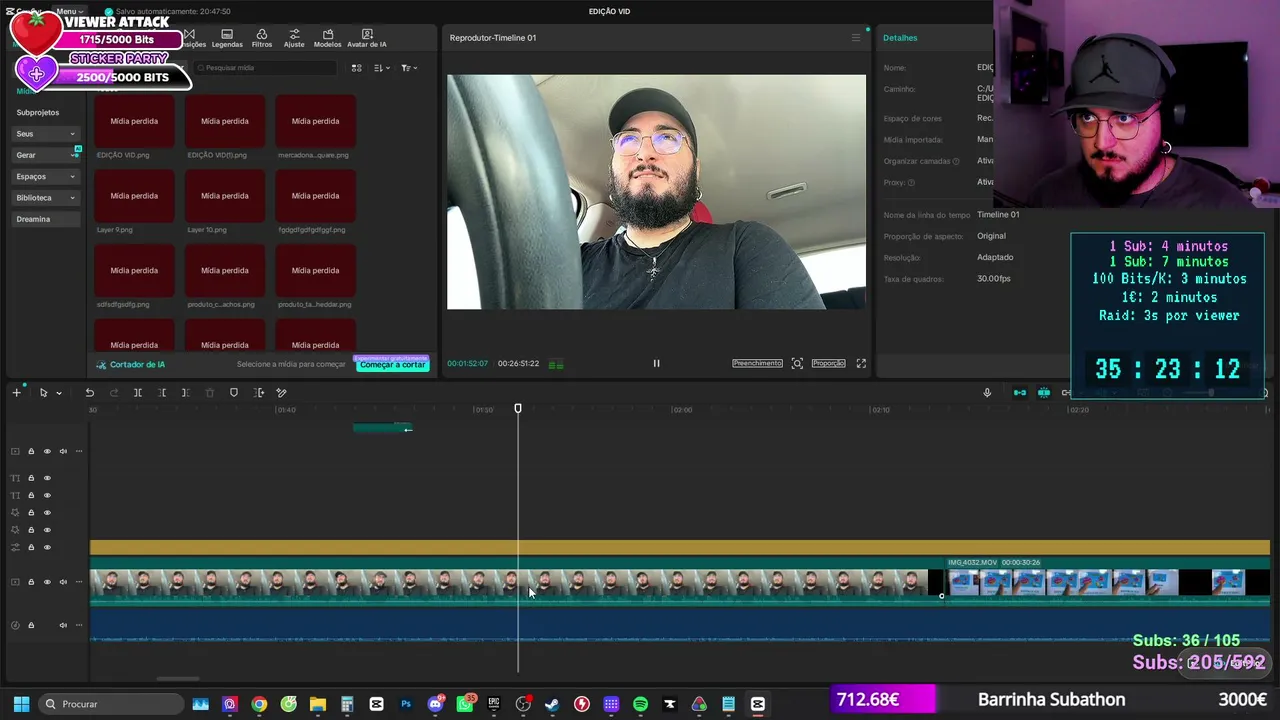Image resolution: width=1280 pixels, height=720 pixels.
Task: Focus the Pesquisar mídia search field
Action: click(x=265, y=68)
